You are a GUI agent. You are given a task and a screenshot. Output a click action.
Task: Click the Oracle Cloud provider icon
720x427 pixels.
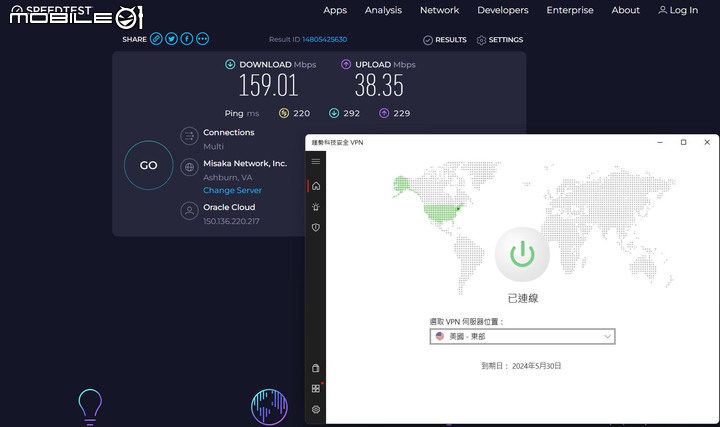click(x=189, y=211)
